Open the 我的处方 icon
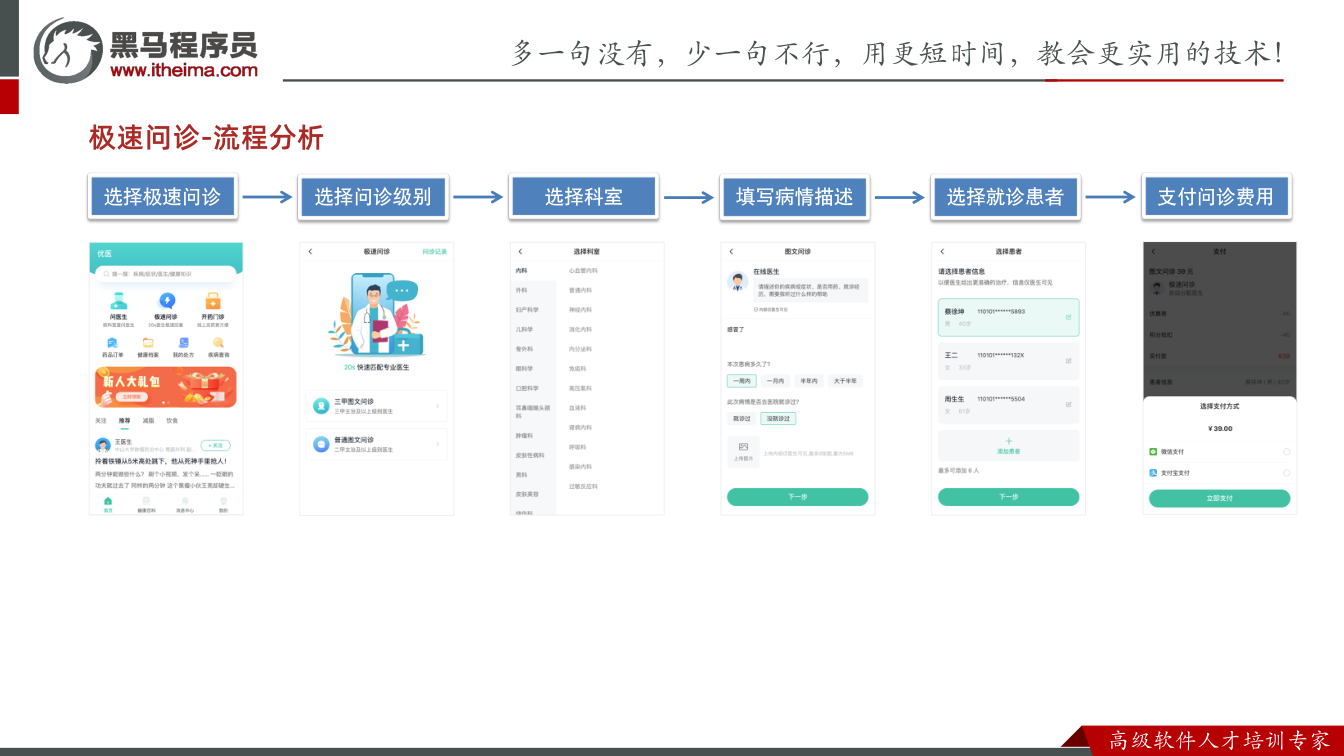 pyautogui.click(x=184, y=343)
